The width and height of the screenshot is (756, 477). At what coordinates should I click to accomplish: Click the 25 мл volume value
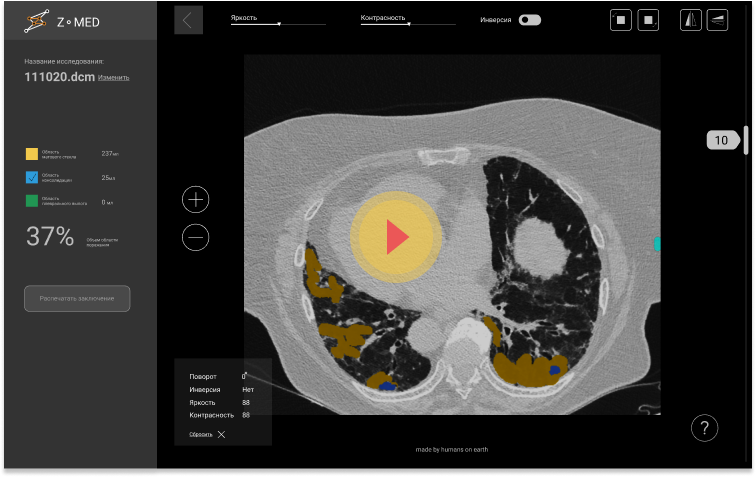click(108, 177)
